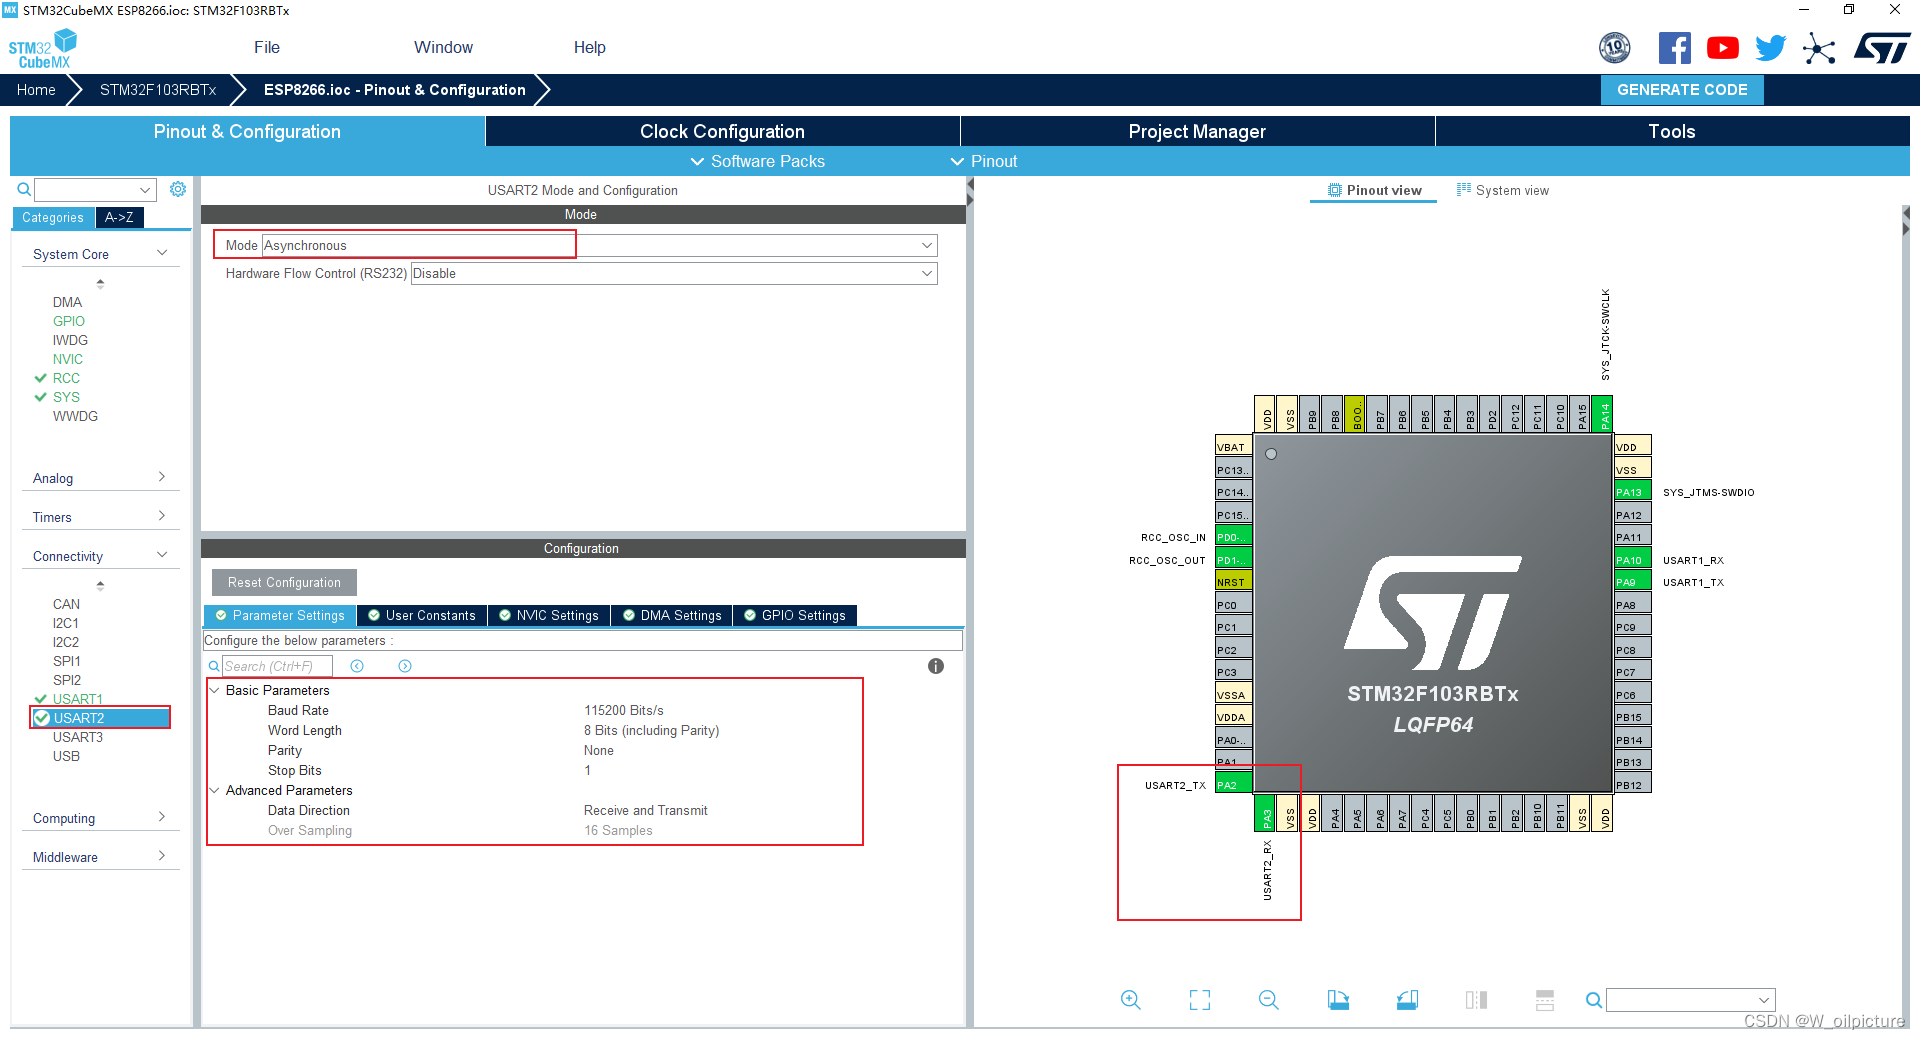Select RCC under System Core
The height and width of the screenshot is (1039, 1920).
tap(66, 378)
